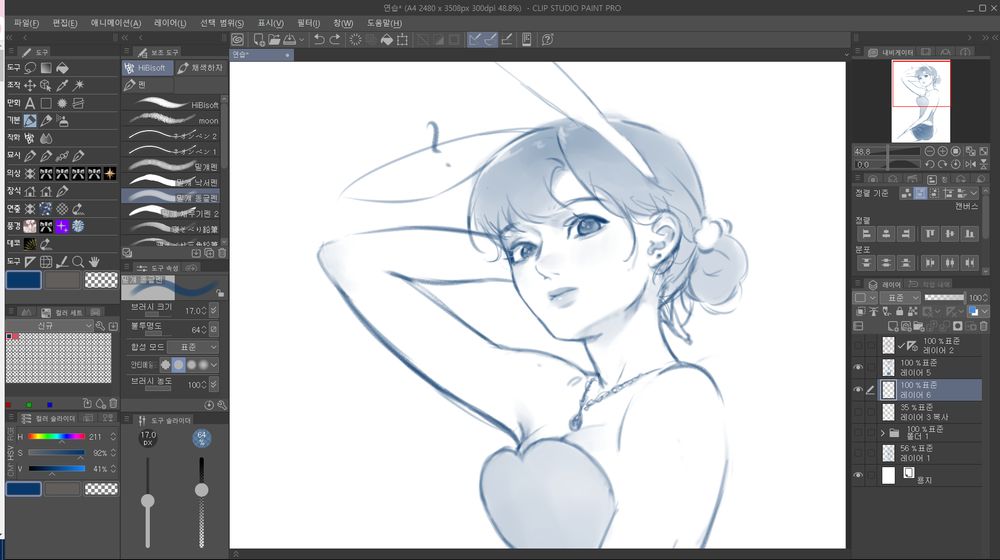Click the new layer folder icon

coord(918,327)
